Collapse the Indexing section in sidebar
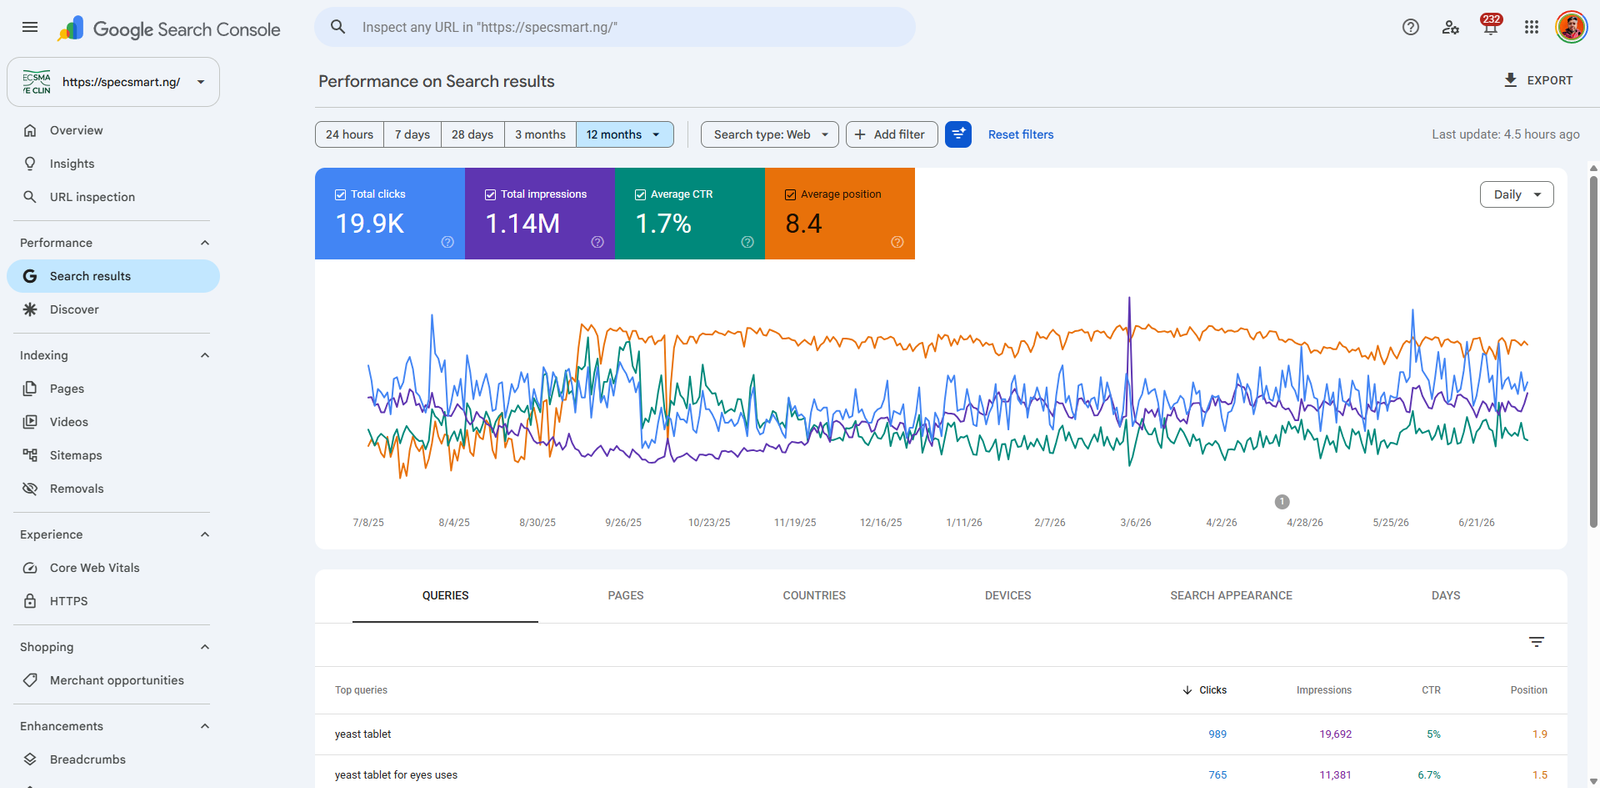Image resolution: width=1600 pixels, height=788 pixels. tap(205, 355)
